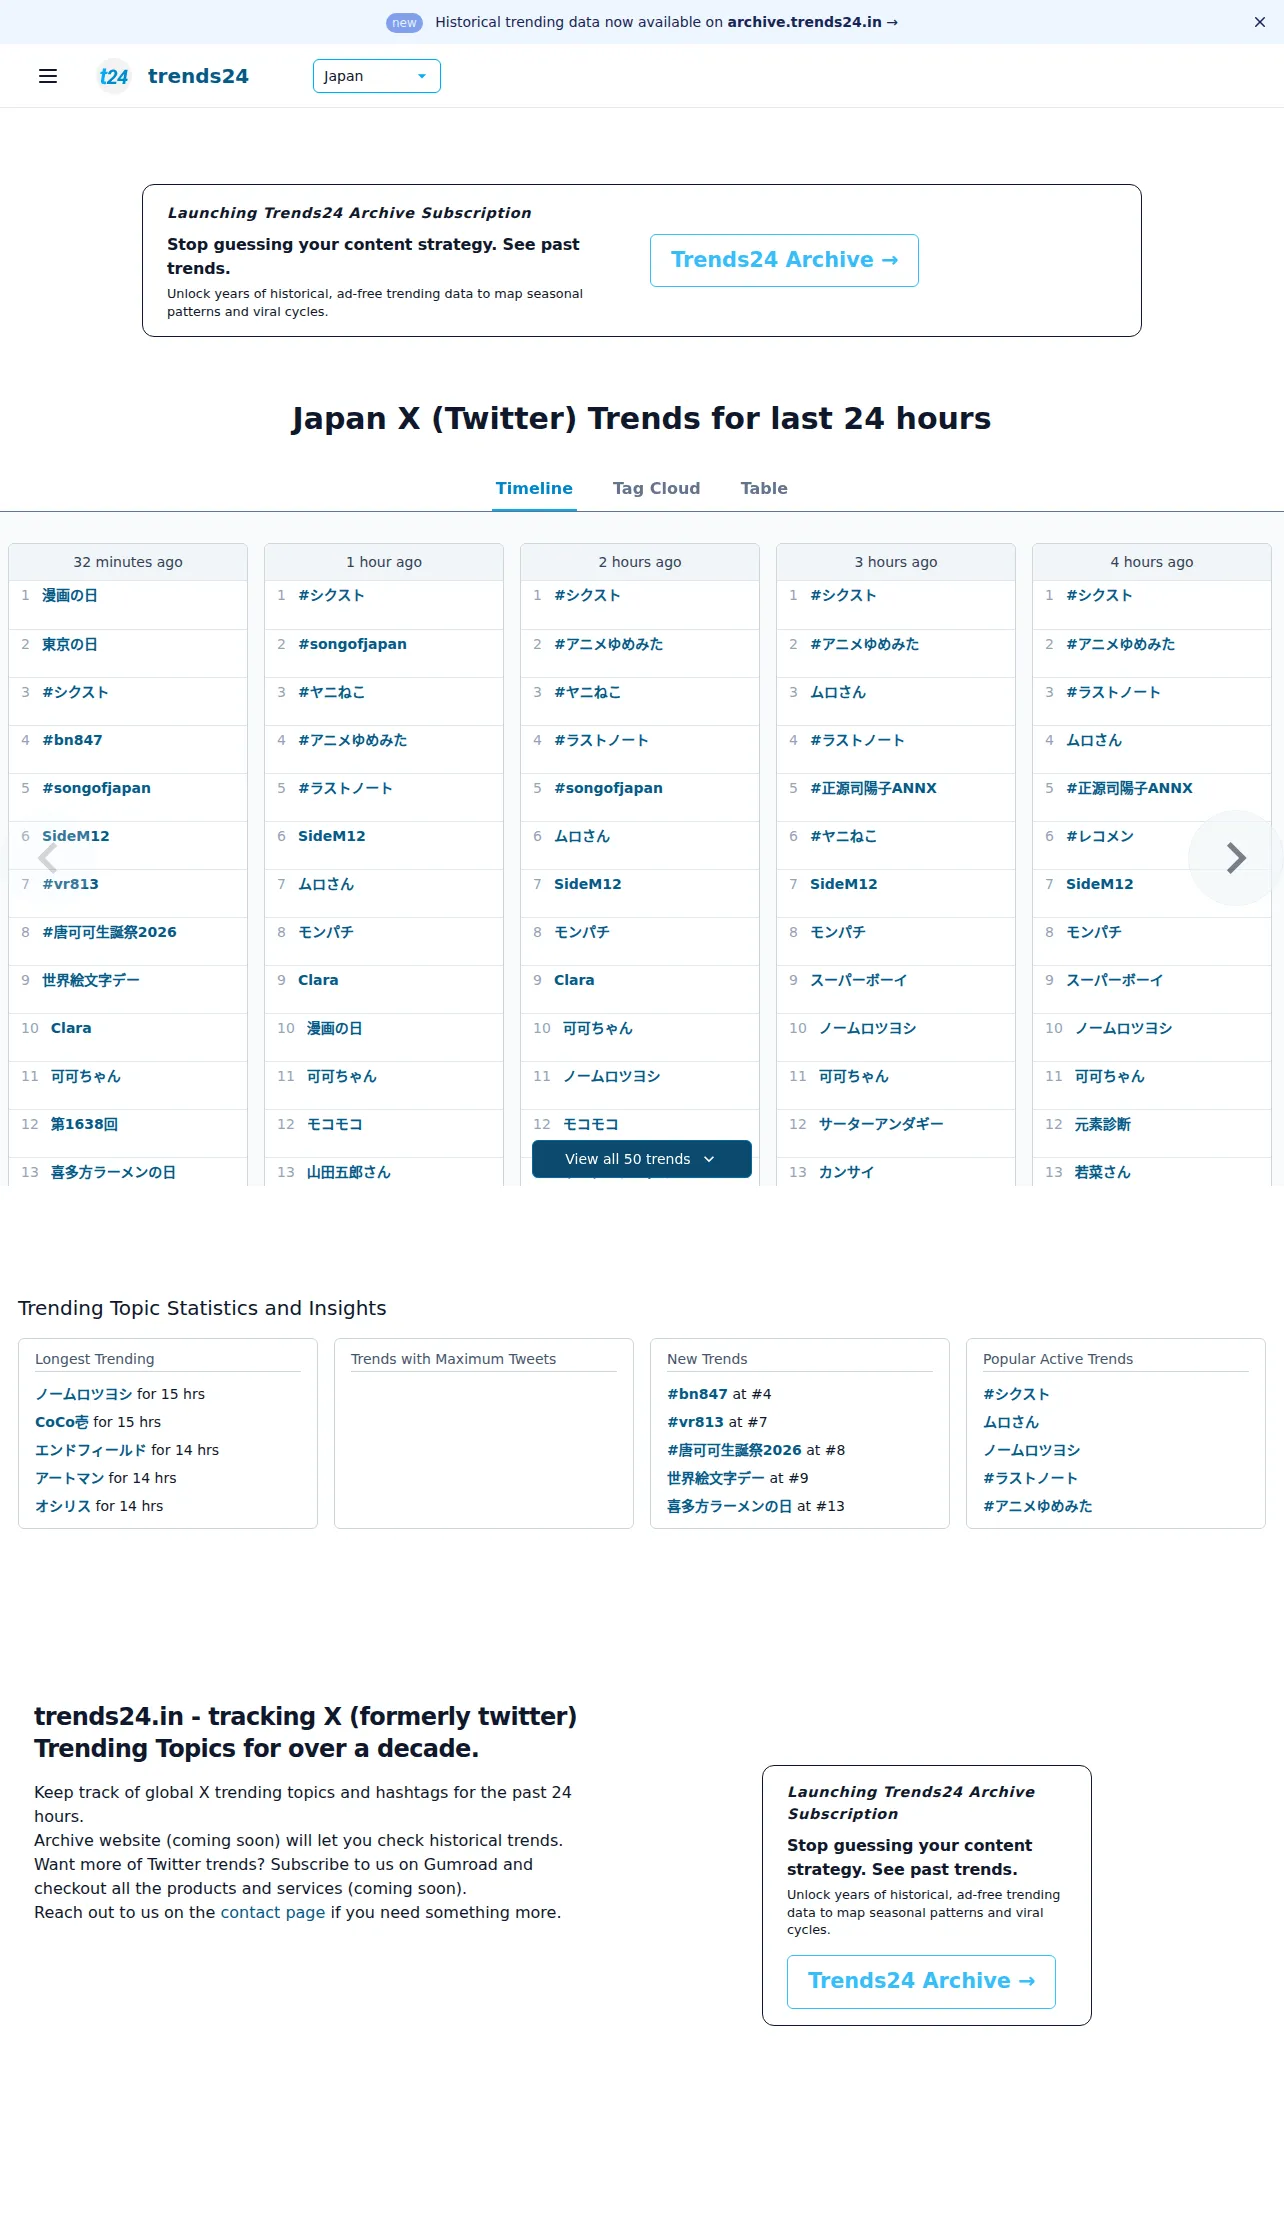Open #songofjapan in 1 hour ago column
This screenshot has width=1284, height=2218.
click(x=352, y=644)
